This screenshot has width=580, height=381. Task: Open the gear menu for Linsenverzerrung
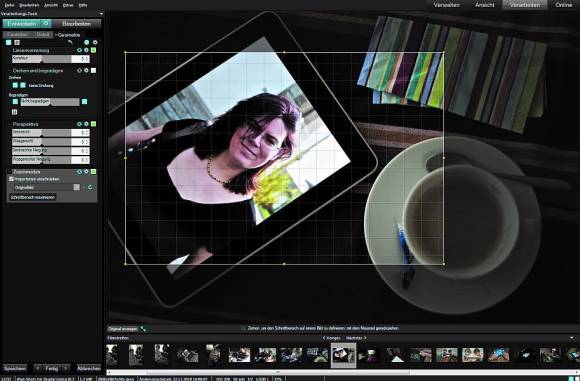click(x=86, y=50)
